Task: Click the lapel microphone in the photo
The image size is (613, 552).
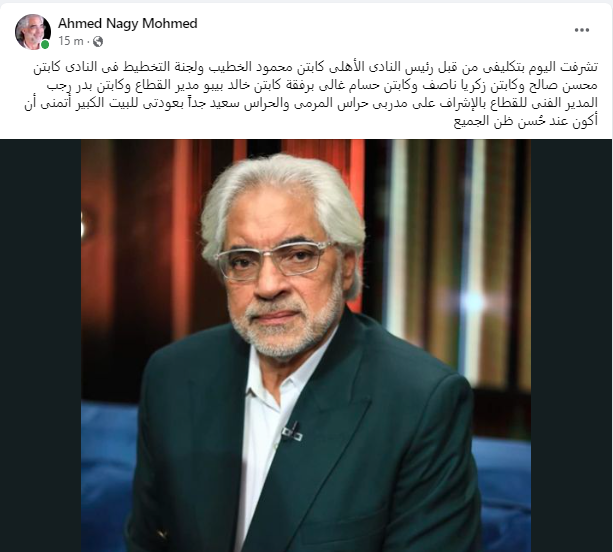Action: click(x=292, y=431)
